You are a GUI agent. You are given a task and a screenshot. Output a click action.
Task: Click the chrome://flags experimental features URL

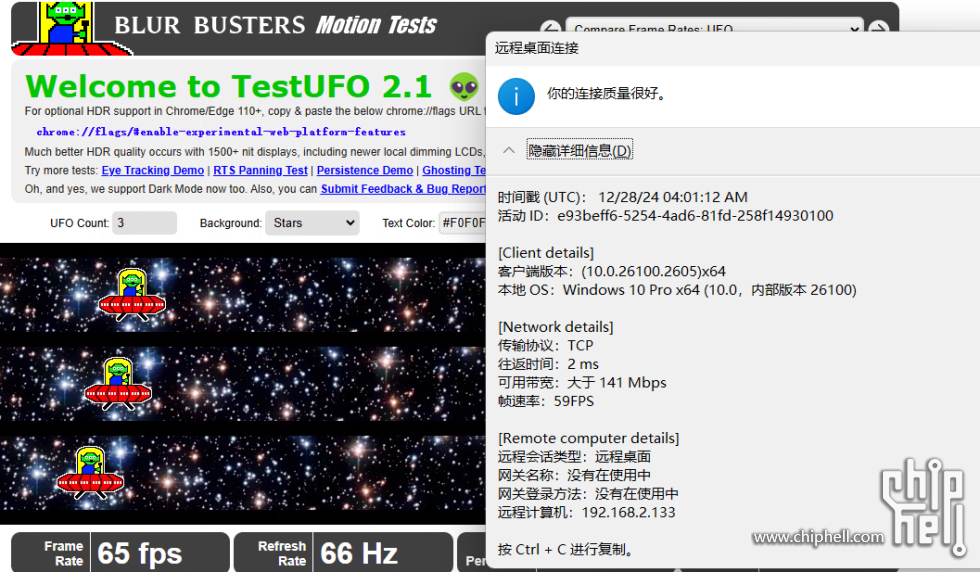[x=221, y=132]
